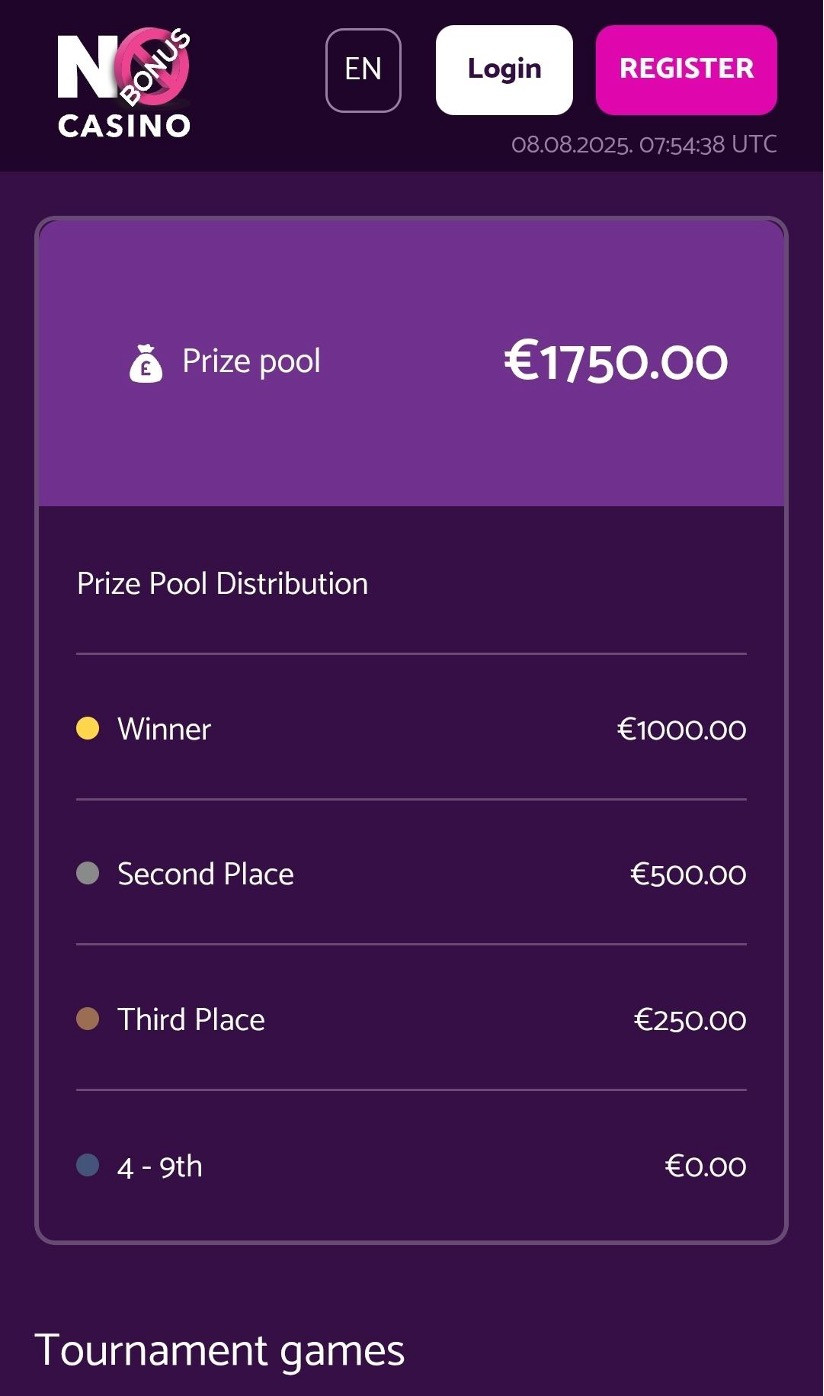Click the blue 4 - 9th dot
Screen dimensions: 824x1396
[88, 1165]
